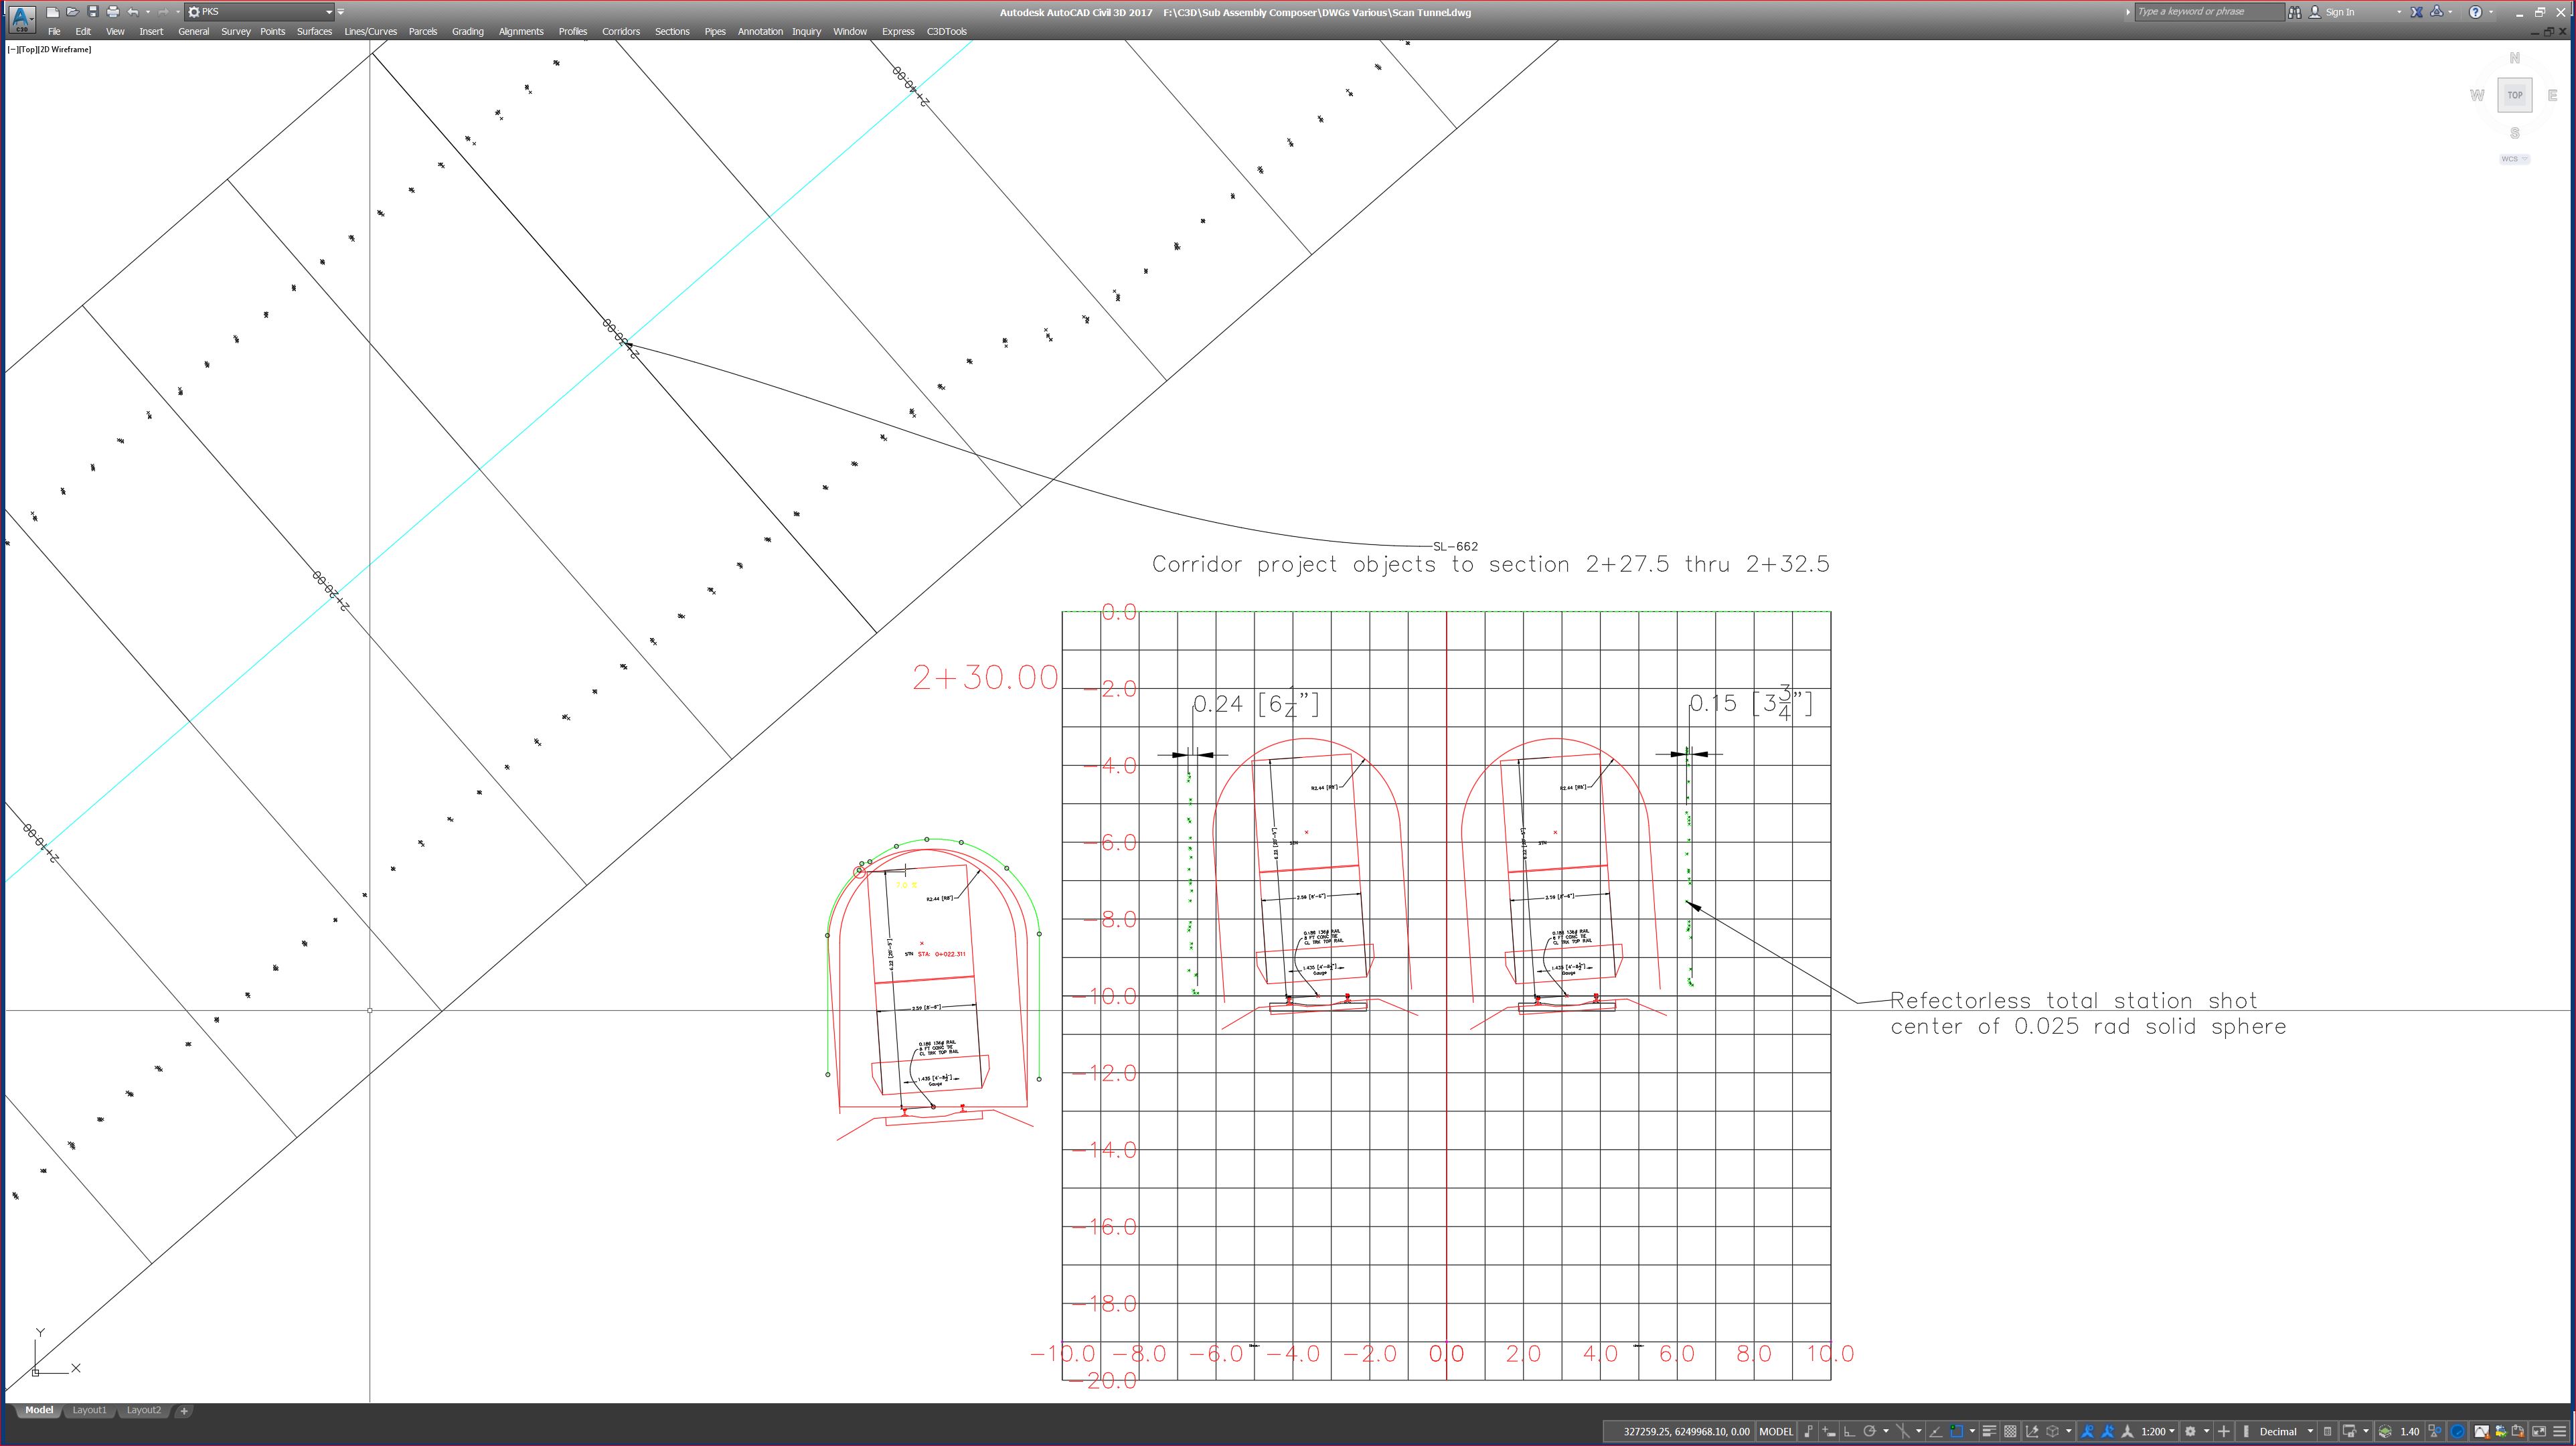The height and width of the screenshot is (1446, 2576).
Task: Toggle the Model tab at bottom
Action: point(35,1411)
